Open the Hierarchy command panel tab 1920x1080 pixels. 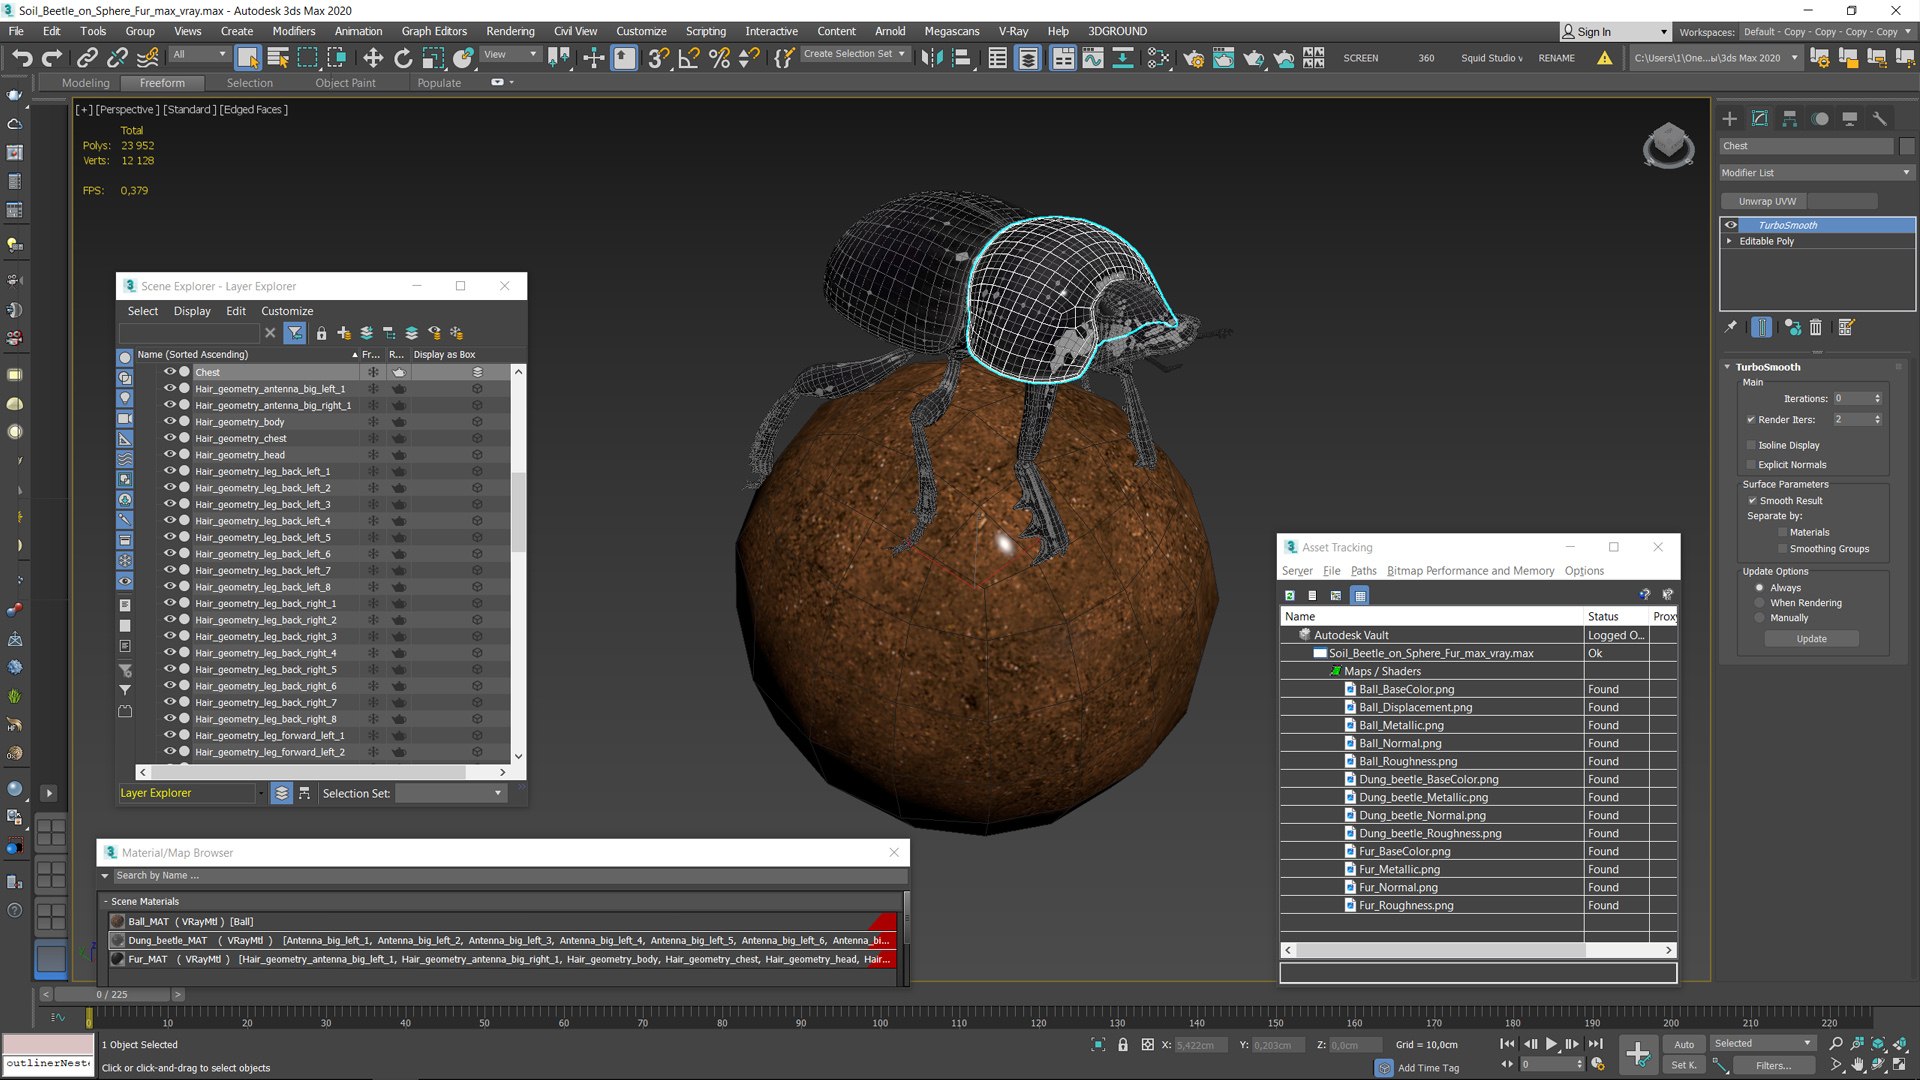(1790, 119)
